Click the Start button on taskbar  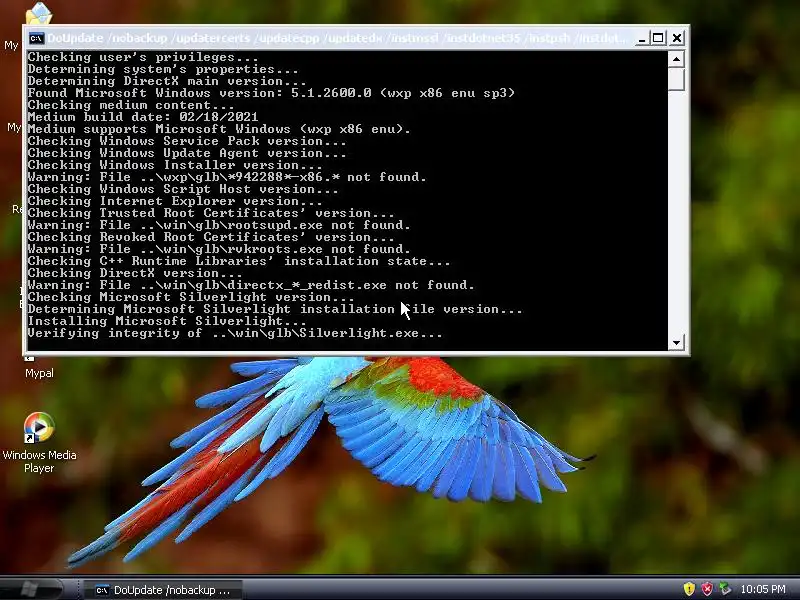[31, 589]
